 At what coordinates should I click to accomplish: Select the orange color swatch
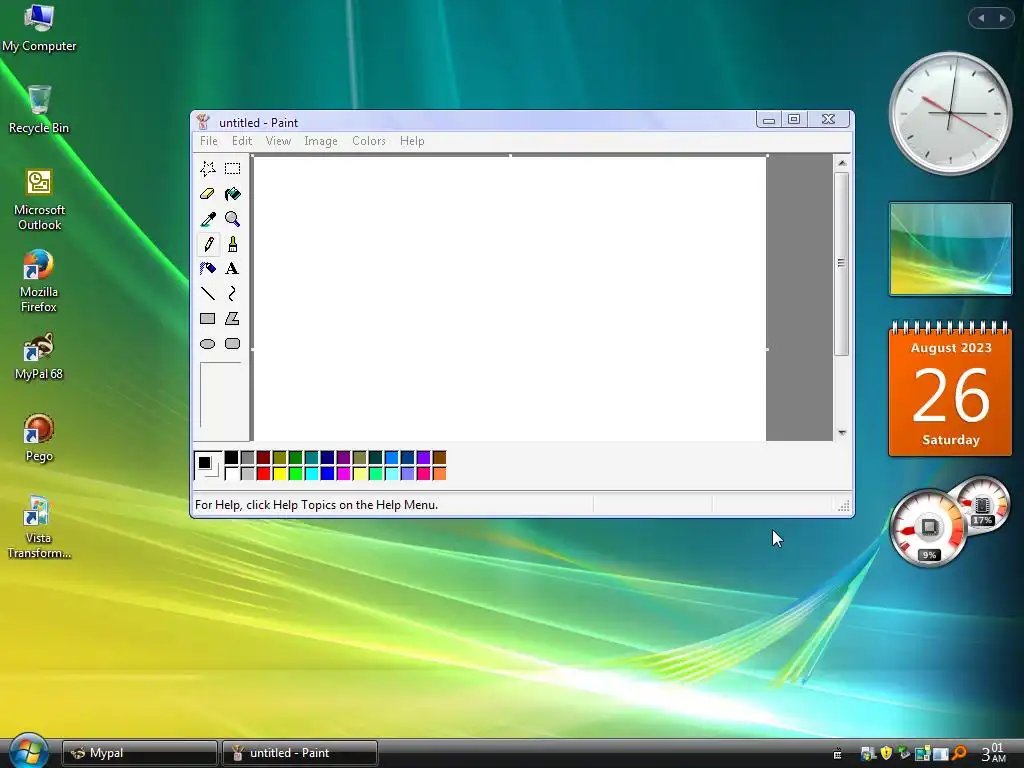(x=440, y=473)
